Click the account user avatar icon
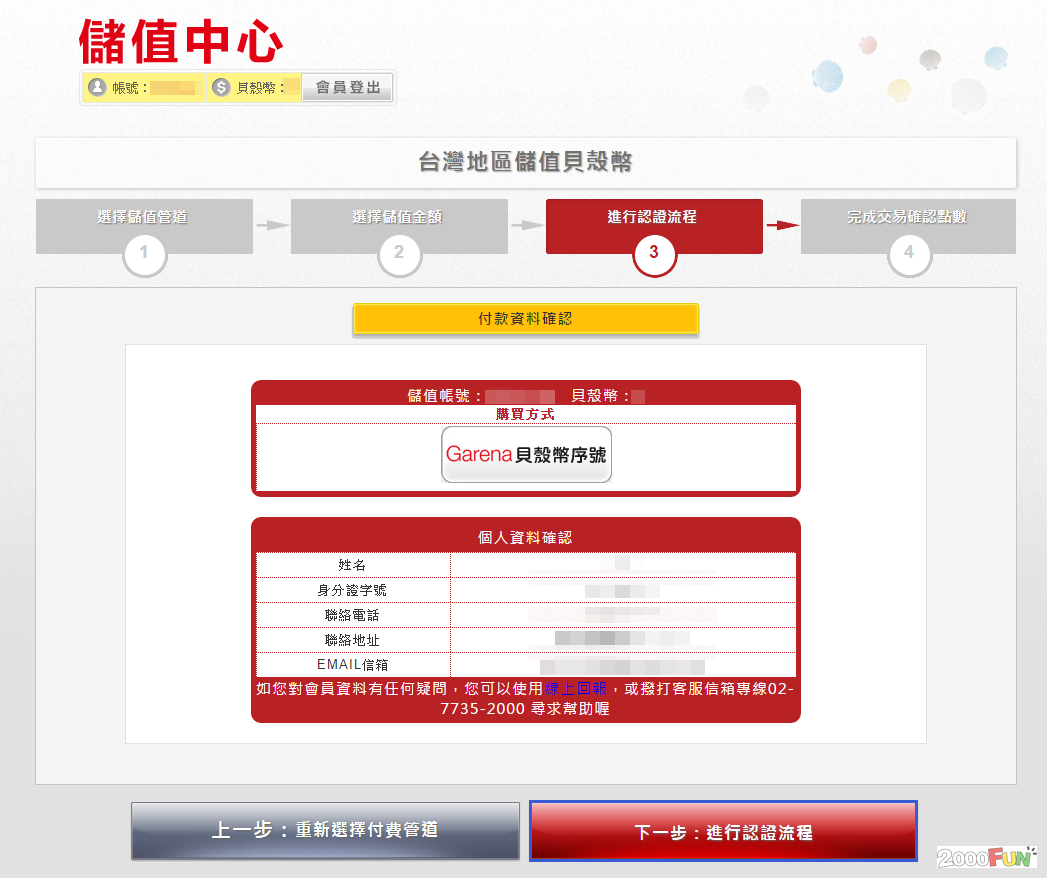Screen dimensions: 1047x878 [97, 87]
